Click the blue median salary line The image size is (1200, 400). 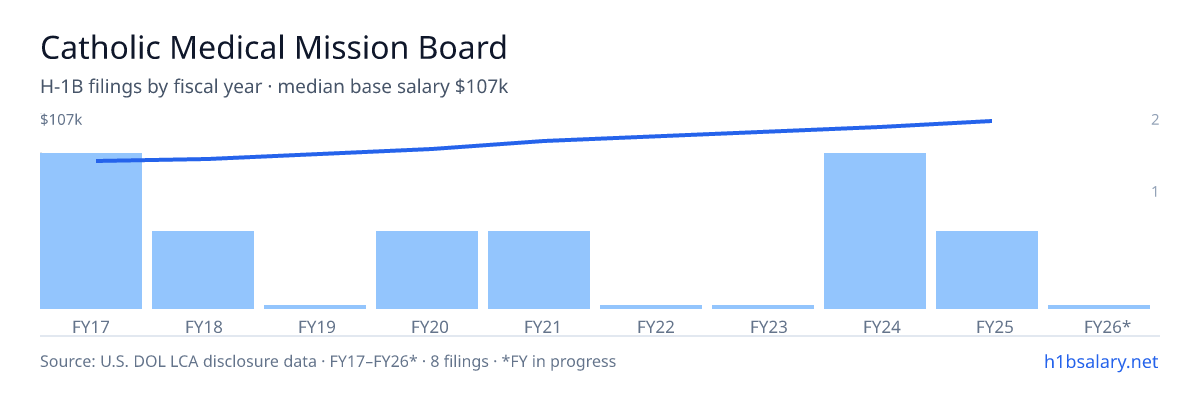(544, 141)
